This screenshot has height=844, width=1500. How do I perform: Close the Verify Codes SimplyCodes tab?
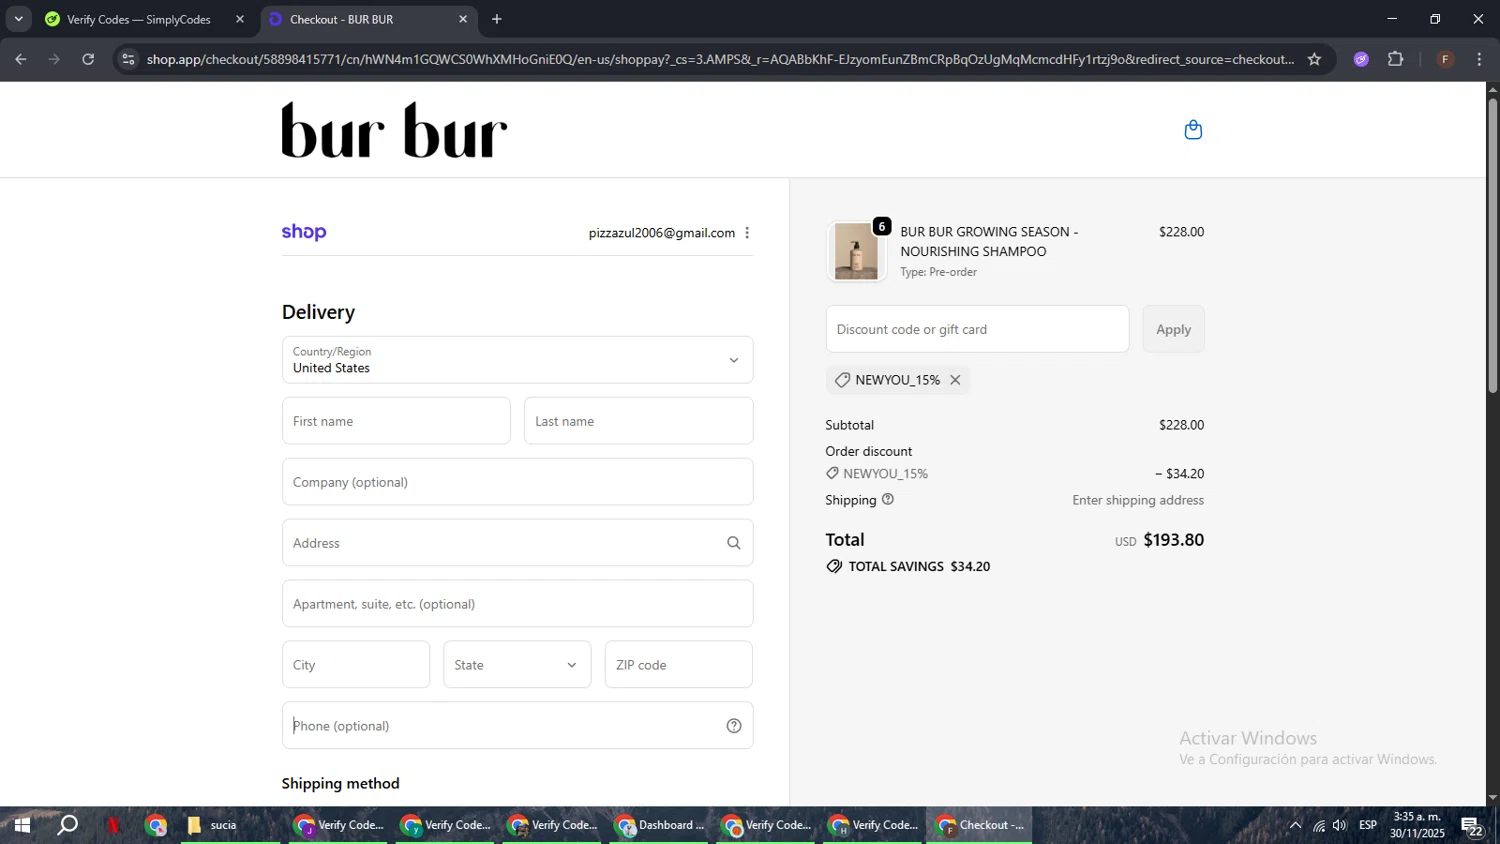[240, 19]
